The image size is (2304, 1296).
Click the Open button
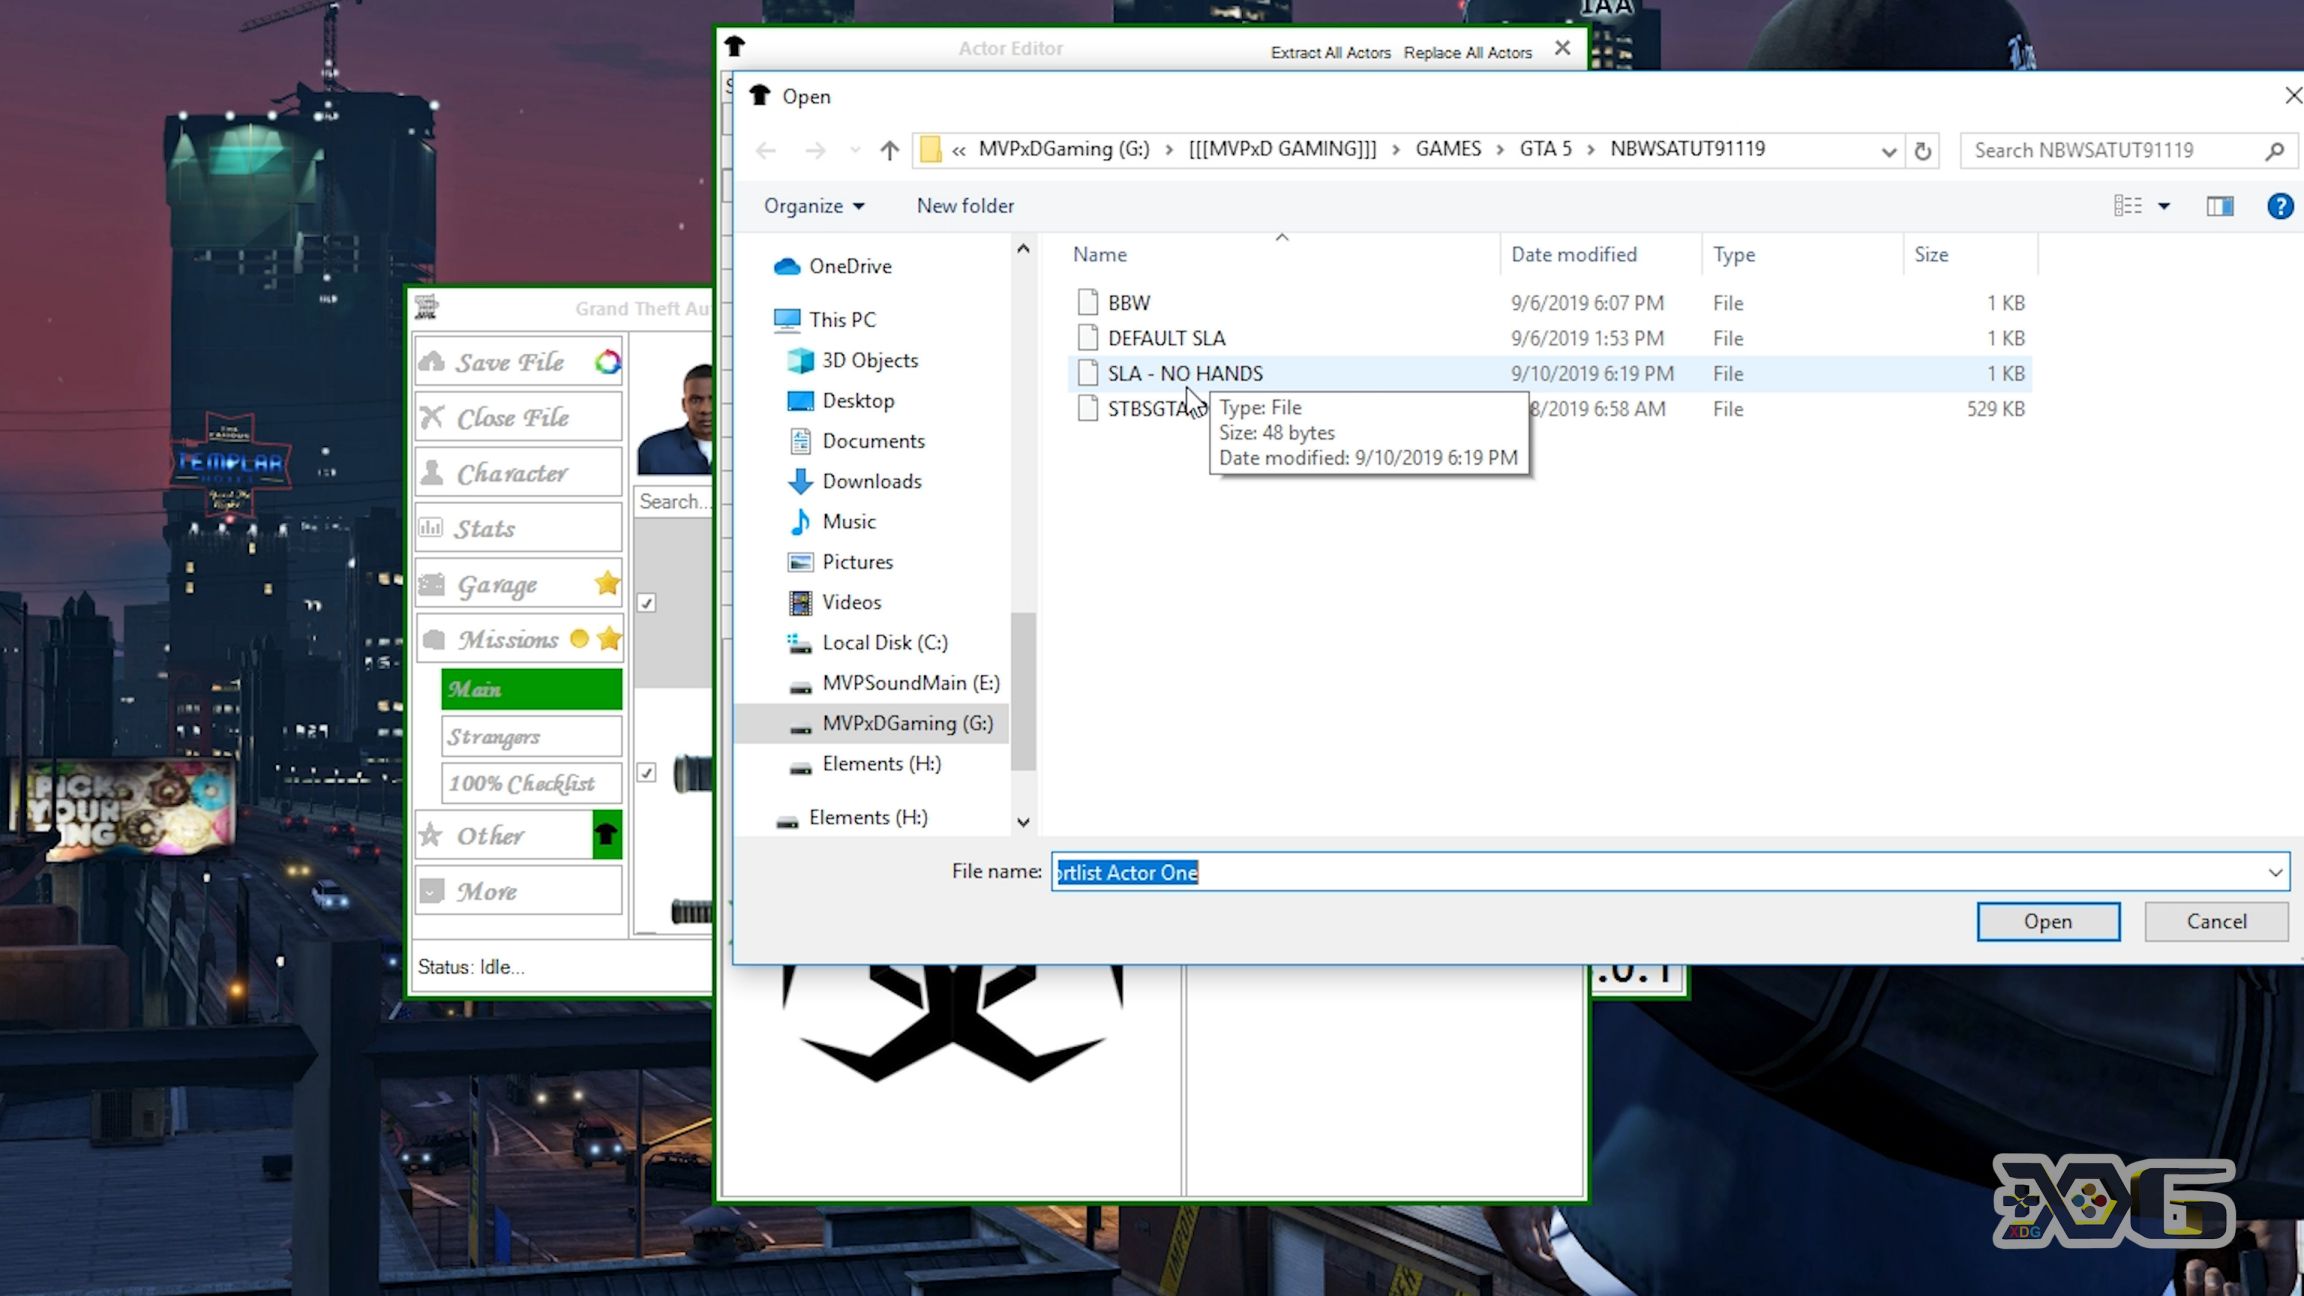[2048, 921]
